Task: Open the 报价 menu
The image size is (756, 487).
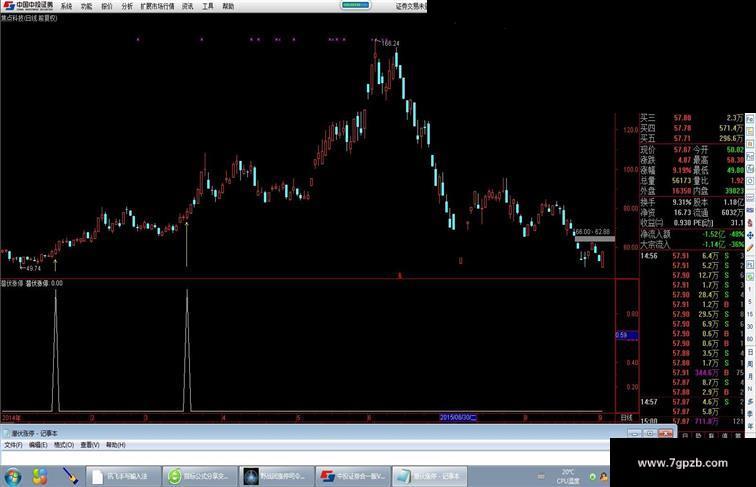Action: pos(107,6)
